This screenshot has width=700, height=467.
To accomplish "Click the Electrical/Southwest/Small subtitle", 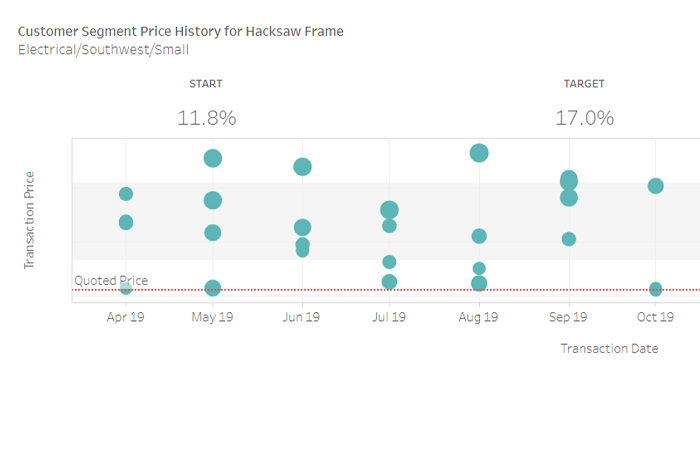I will point(104,50).
